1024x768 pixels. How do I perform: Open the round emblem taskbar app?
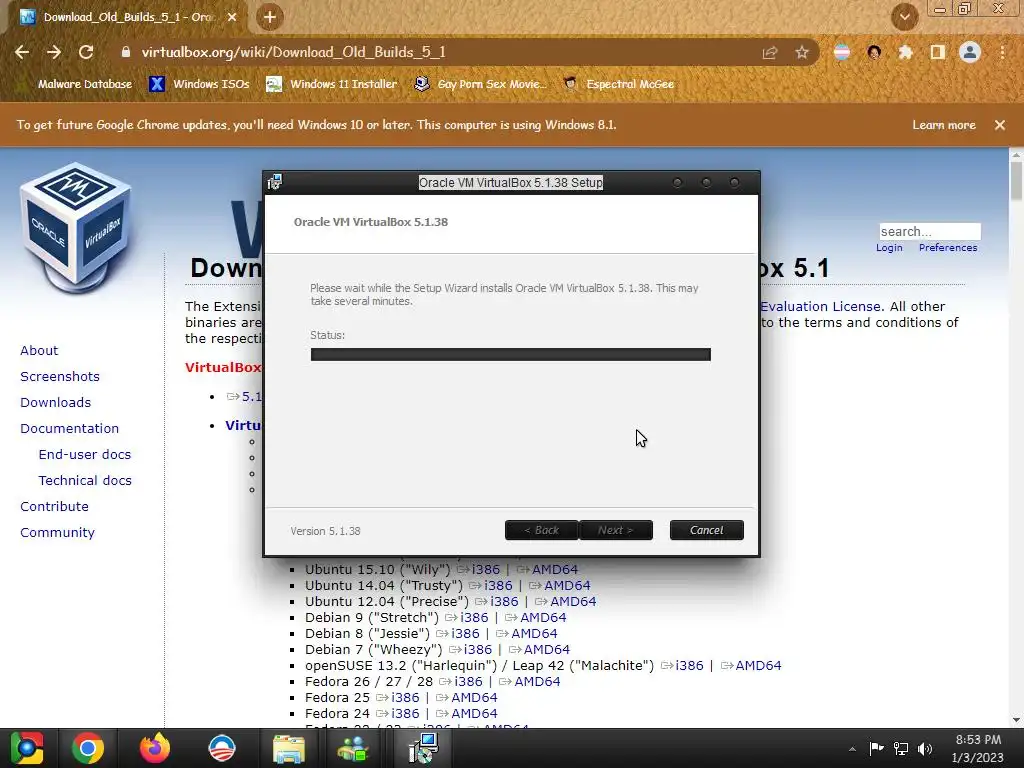221,748
